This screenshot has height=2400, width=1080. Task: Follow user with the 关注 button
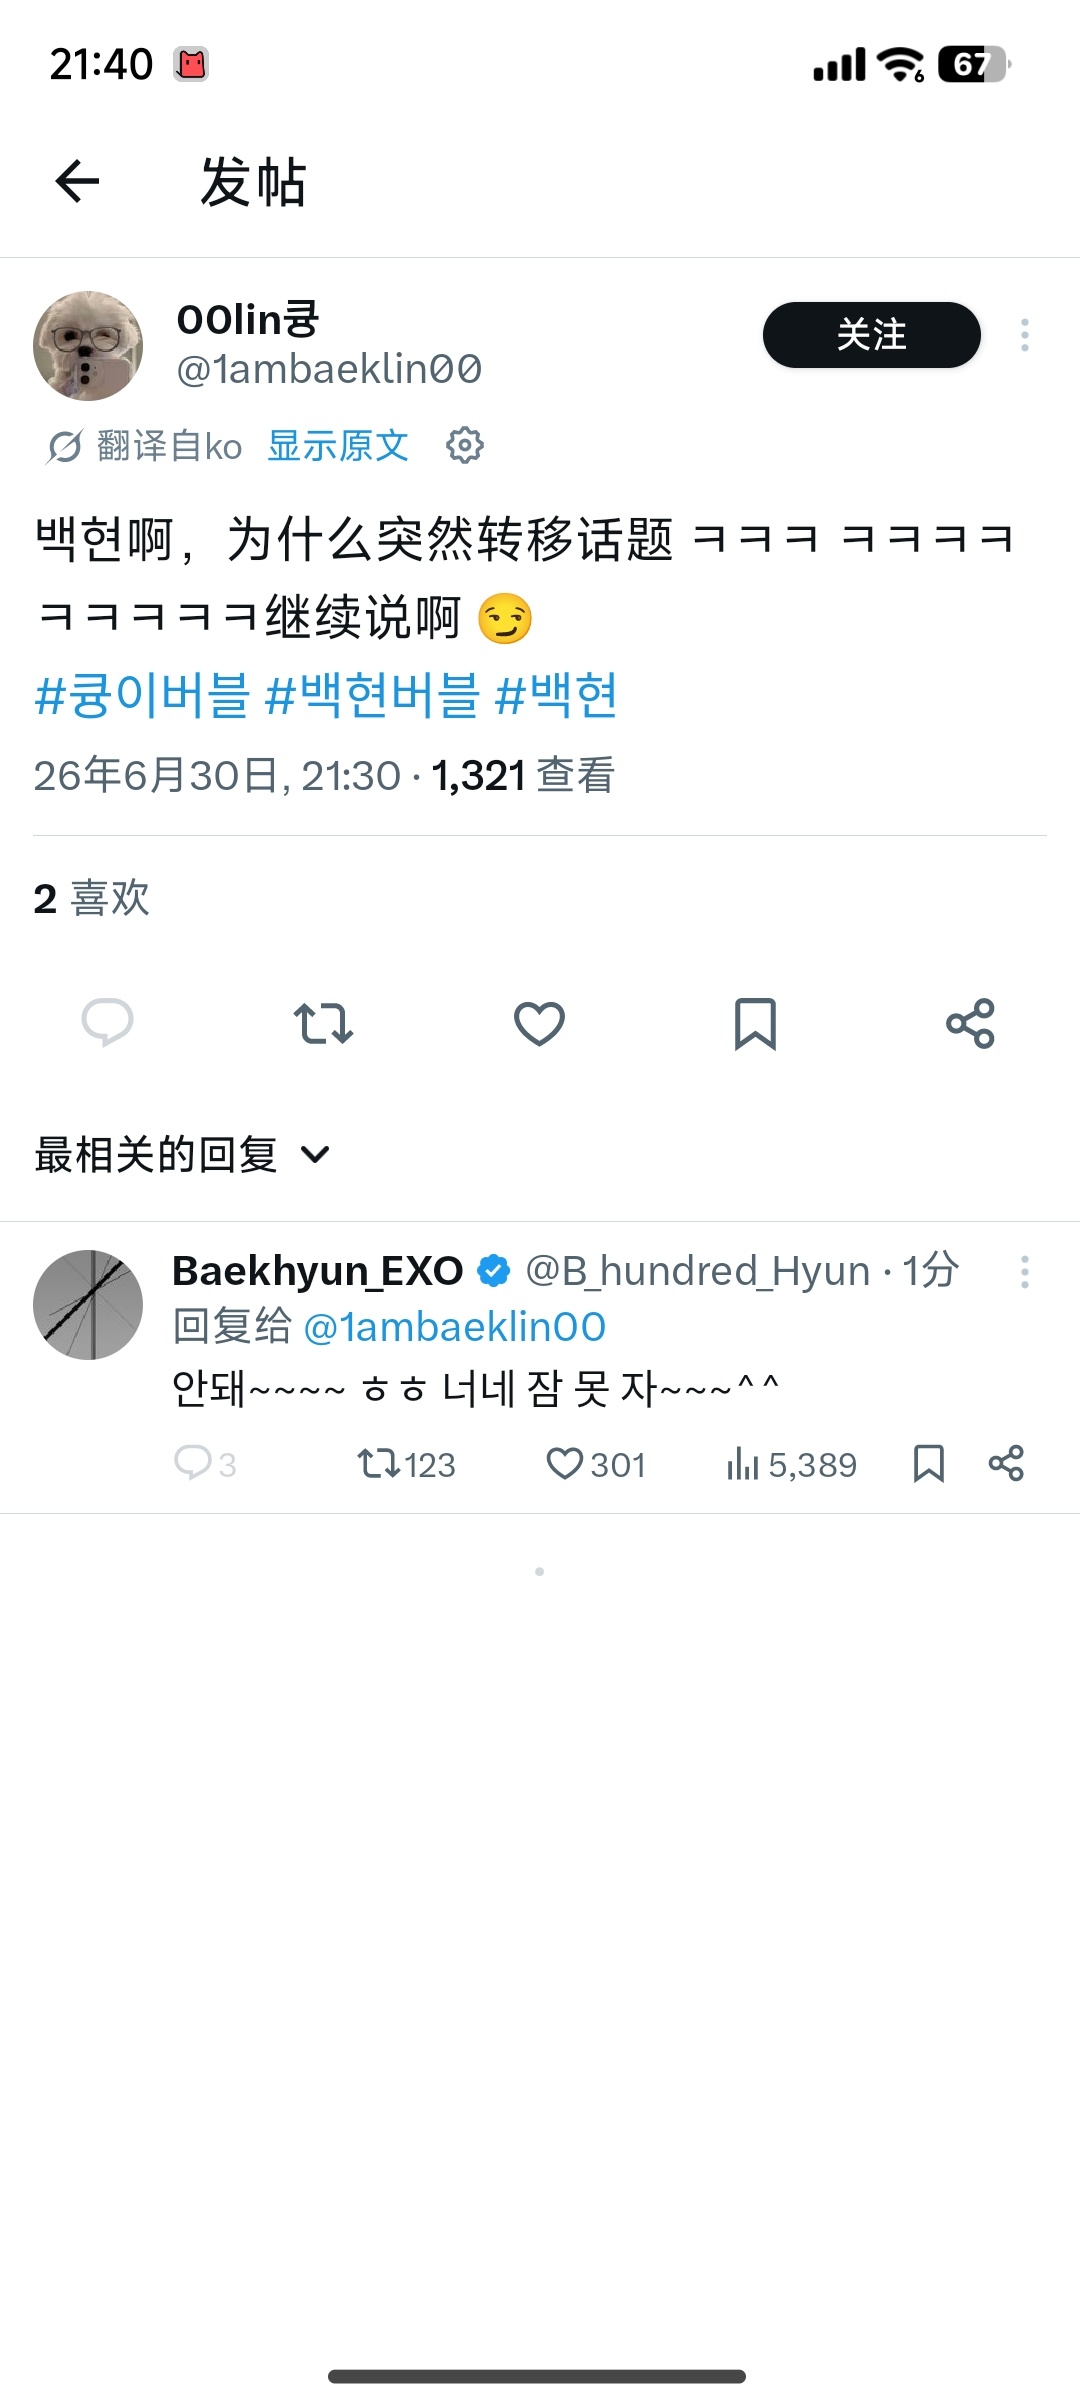tap(871, 335)
